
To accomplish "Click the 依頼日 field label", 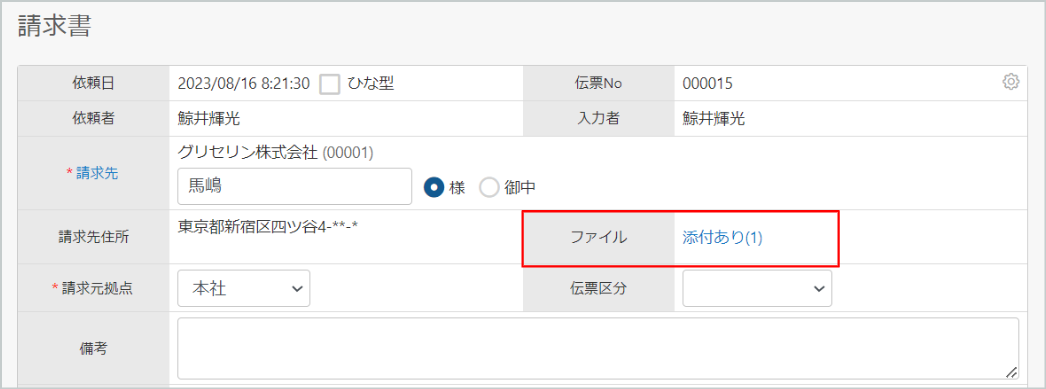I will pyautogui.click(x=93, y=83).
